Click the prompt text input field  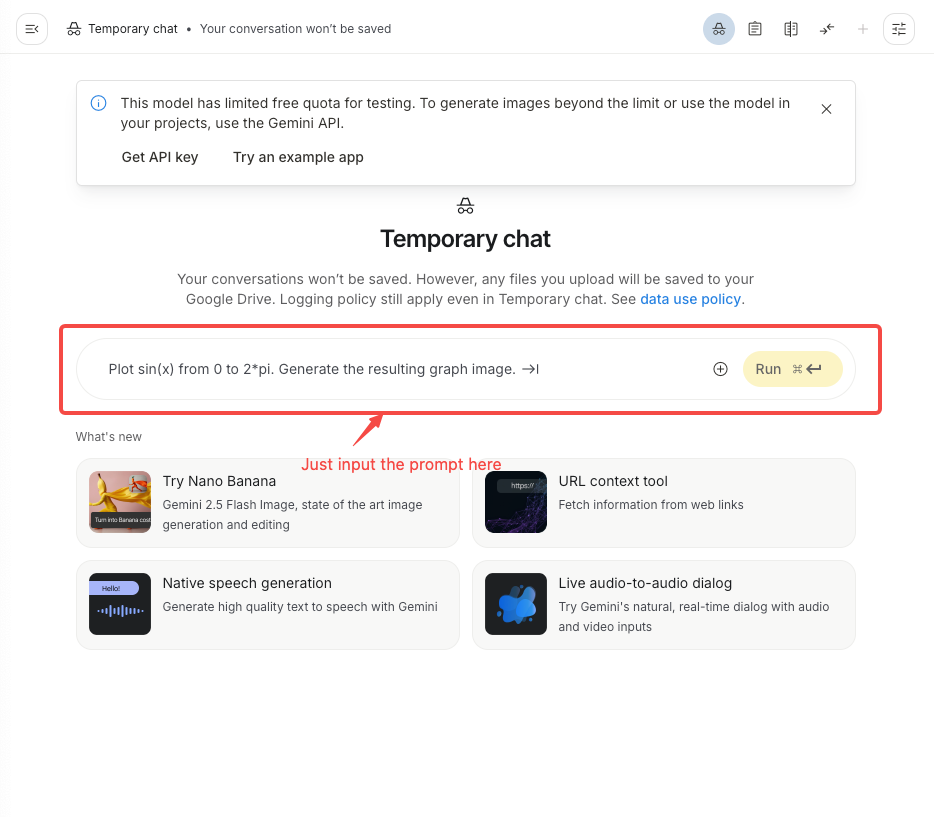point(393,369)
